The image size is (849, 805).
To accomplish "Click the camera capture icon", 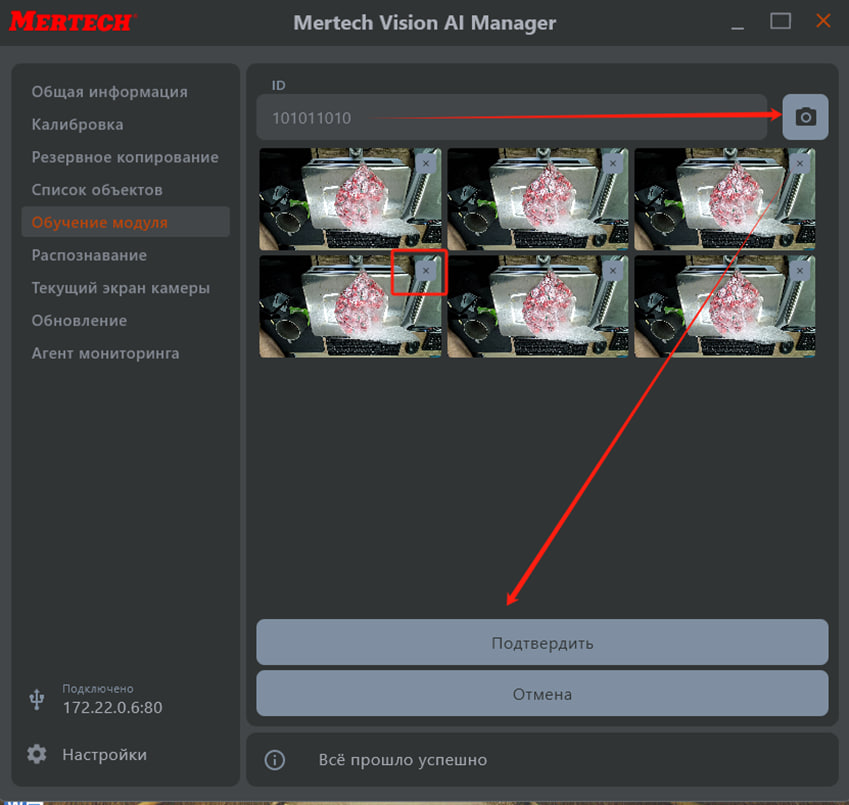I will coord(805,117).
